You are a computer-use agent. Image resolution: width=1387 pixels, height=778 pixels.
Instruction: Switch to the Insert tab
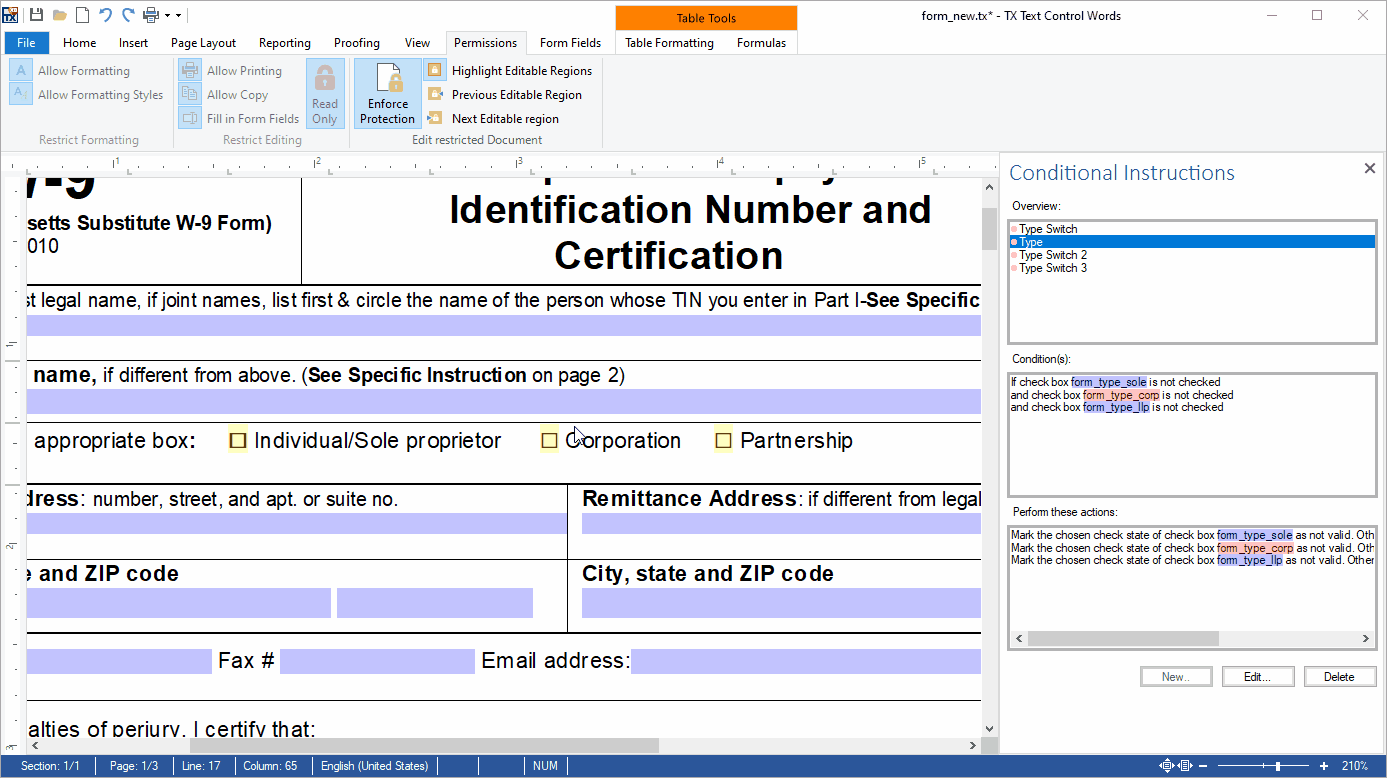[x=133, y=43]
